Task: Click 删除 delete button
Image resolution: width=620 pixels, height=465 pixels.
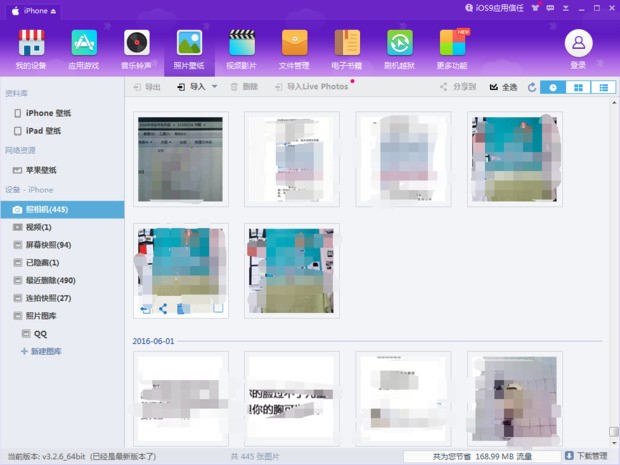Action: coord(244,87)
